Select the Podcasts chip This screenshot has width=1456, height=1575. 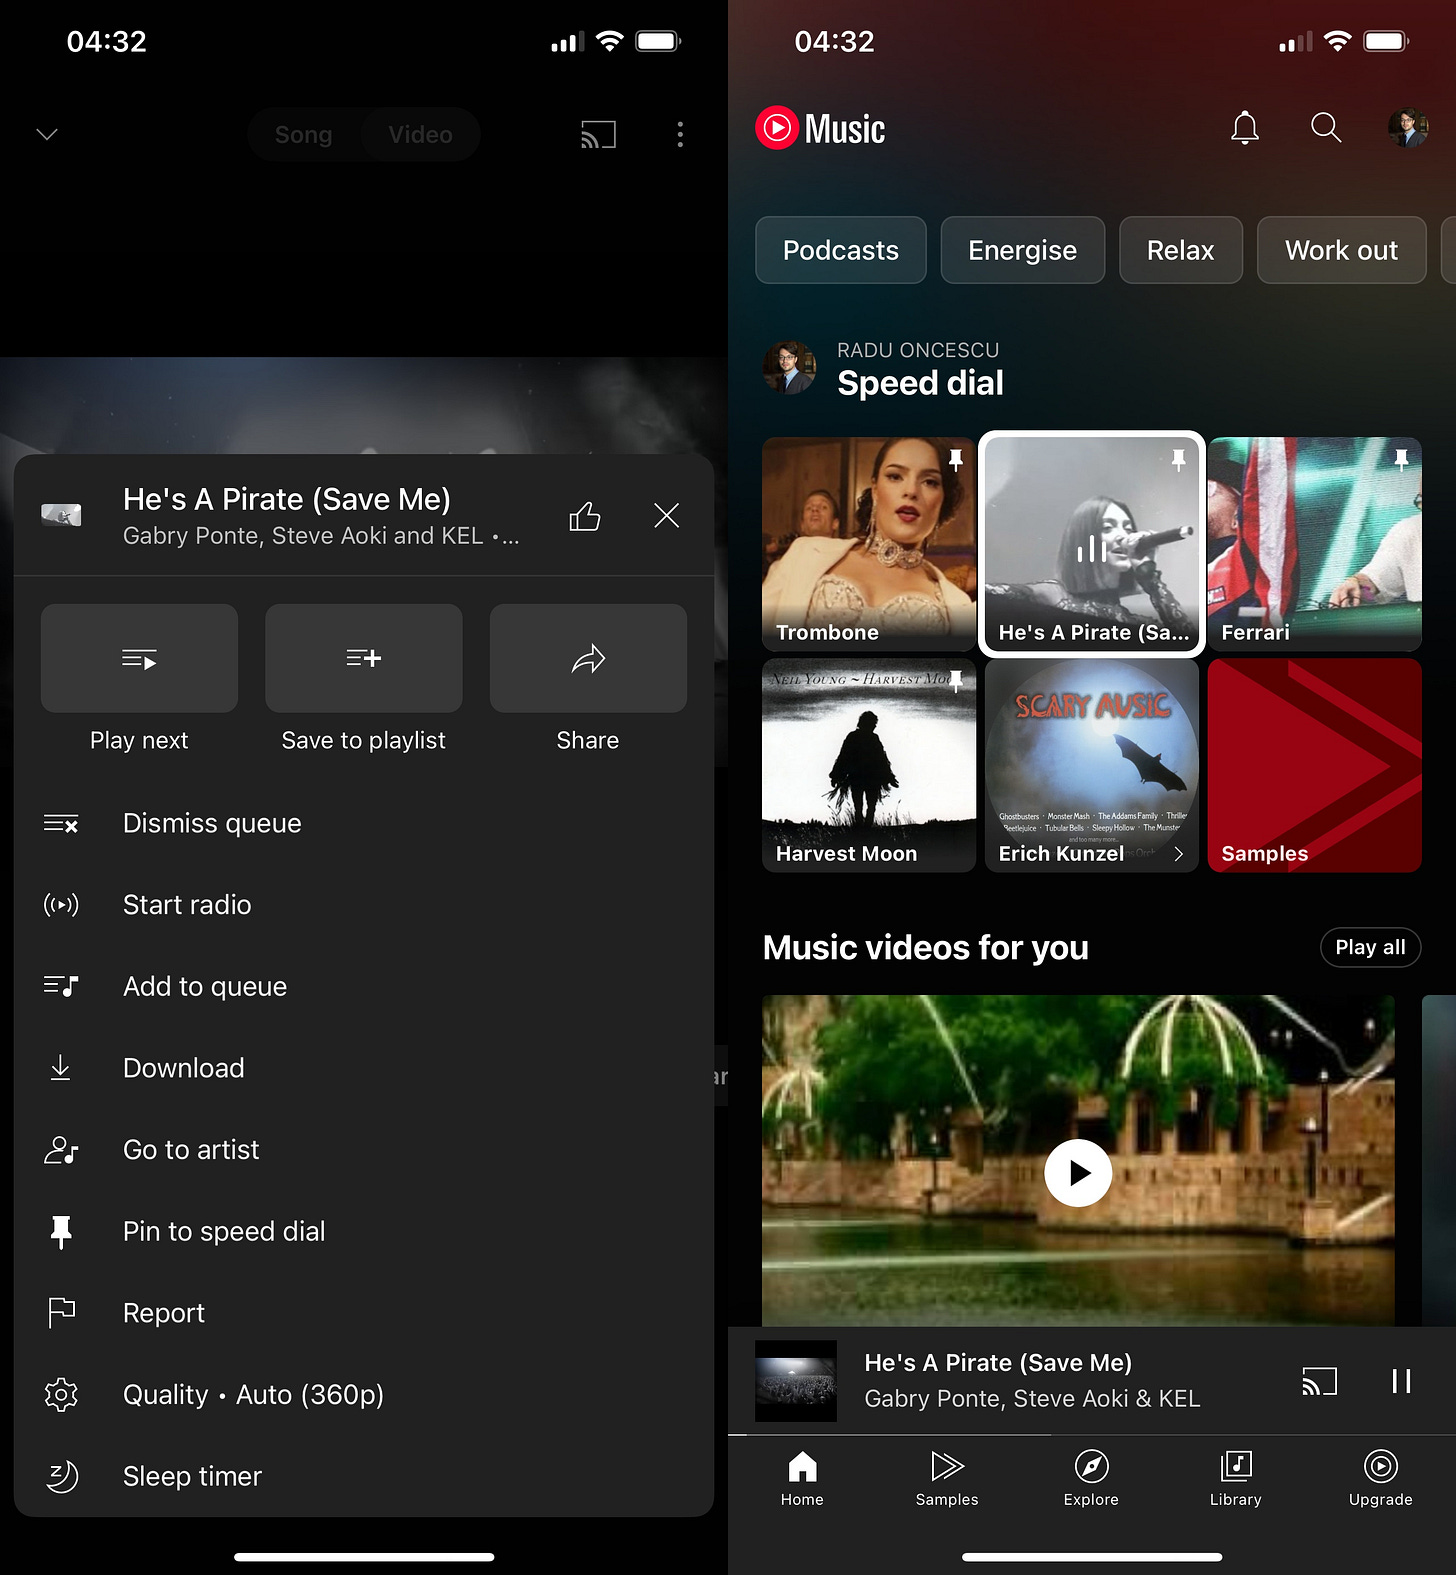(841, 250)
